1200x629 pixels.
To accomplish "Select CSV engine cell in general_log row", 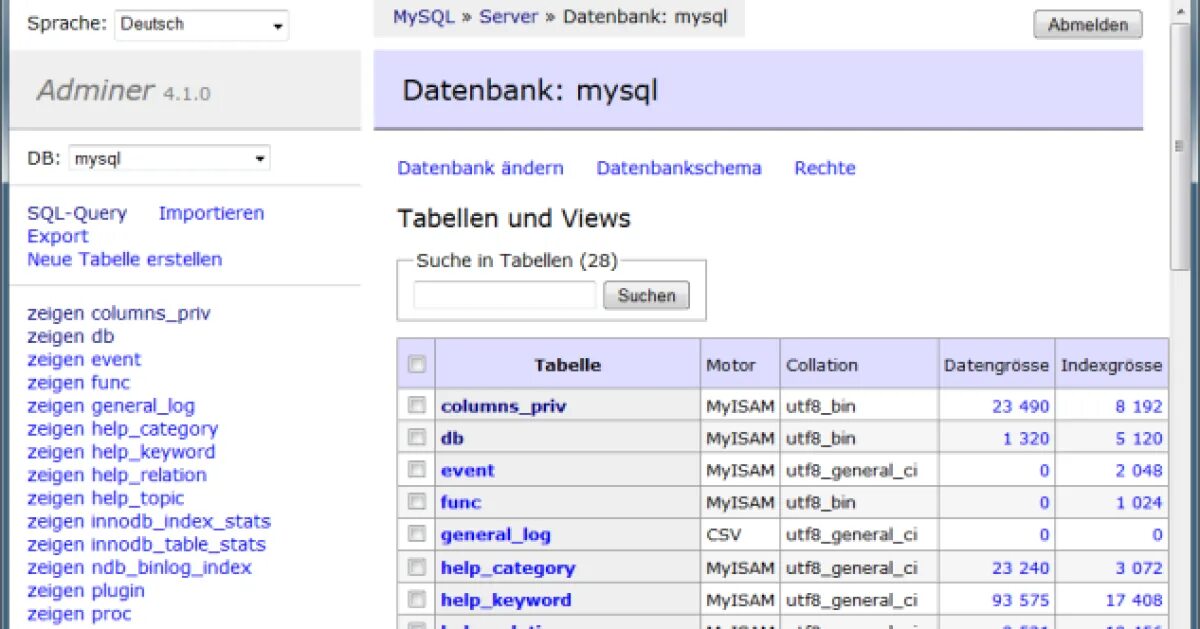I will (740, 535).
